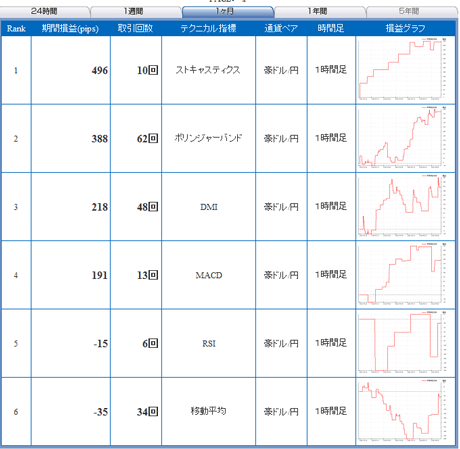Click the 通貨ペア column header

click(x=281, y=28)
